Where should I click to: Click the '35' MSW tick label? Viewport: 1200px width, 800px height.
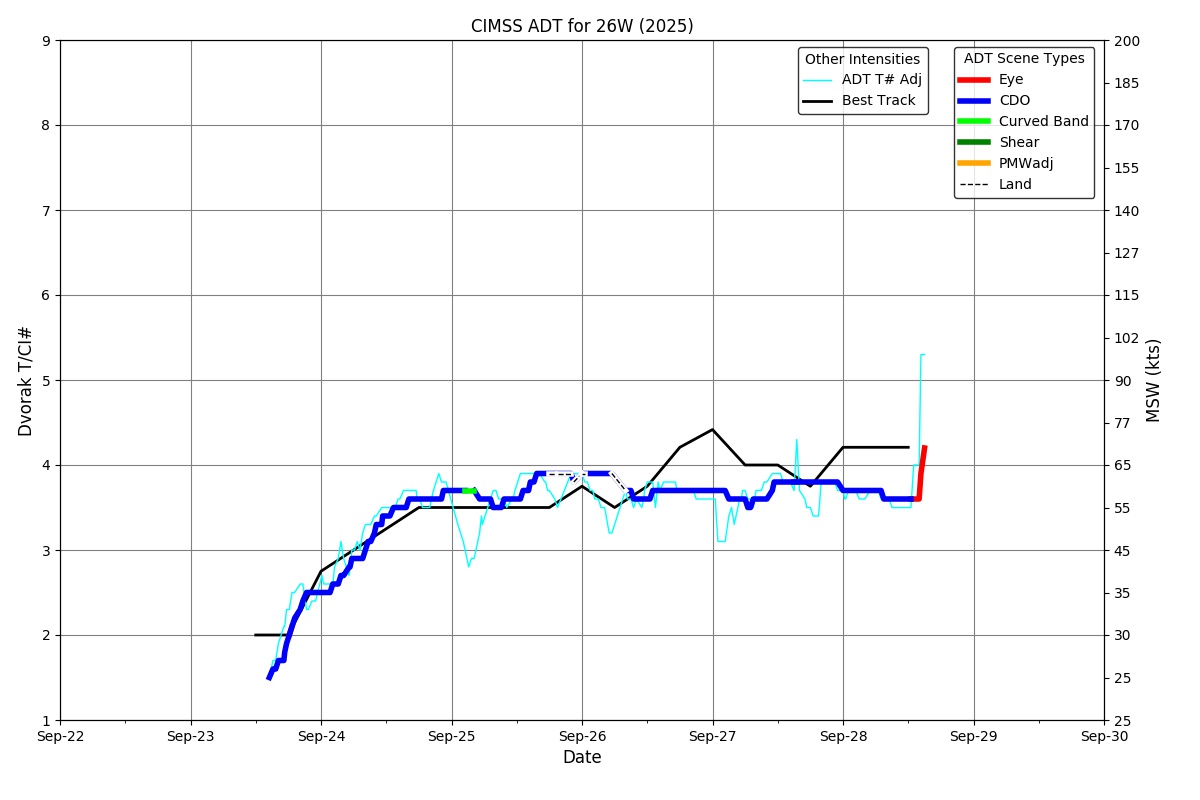(x=1122, y=593)
